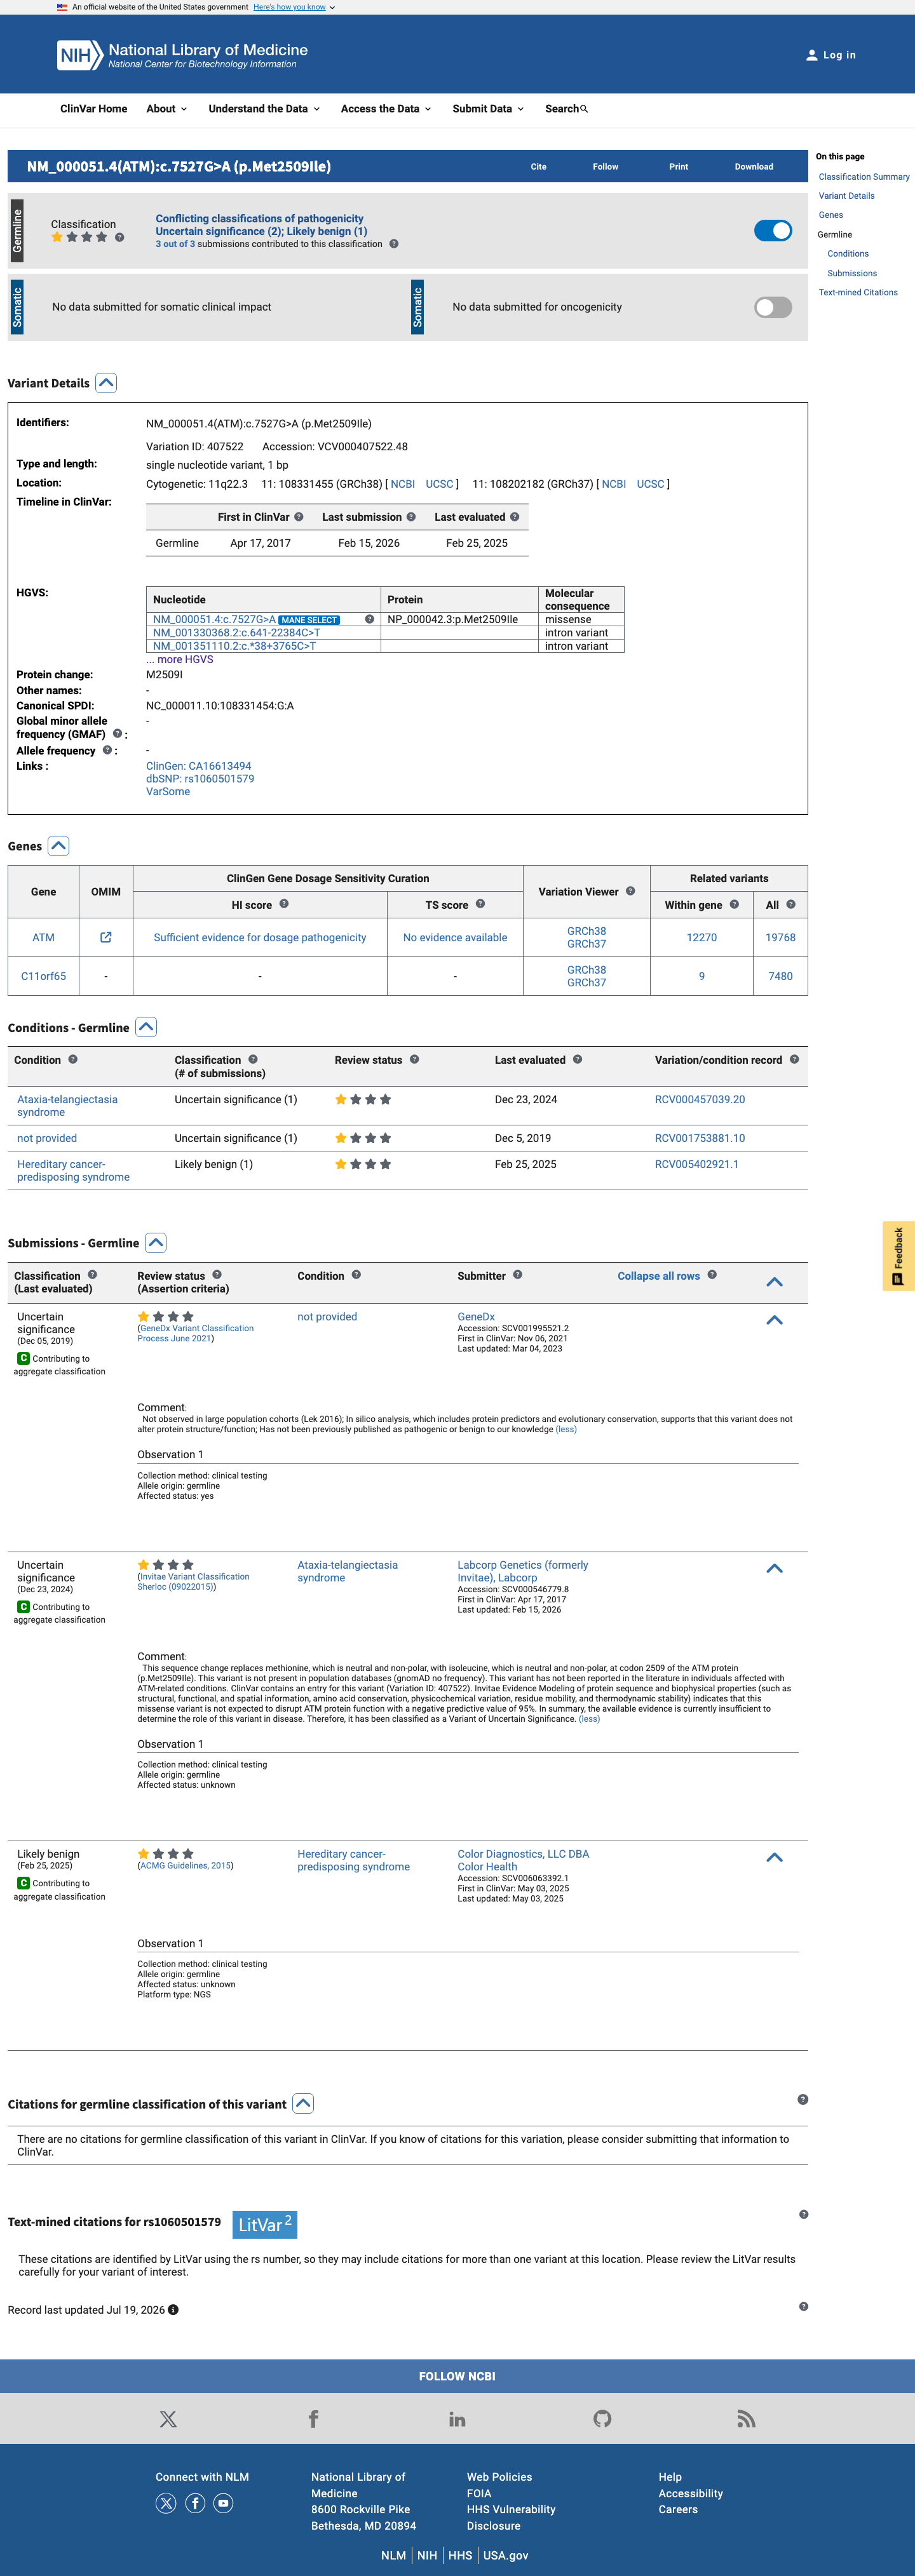Click help icon next to Collapse all rows

(711, 1275)
